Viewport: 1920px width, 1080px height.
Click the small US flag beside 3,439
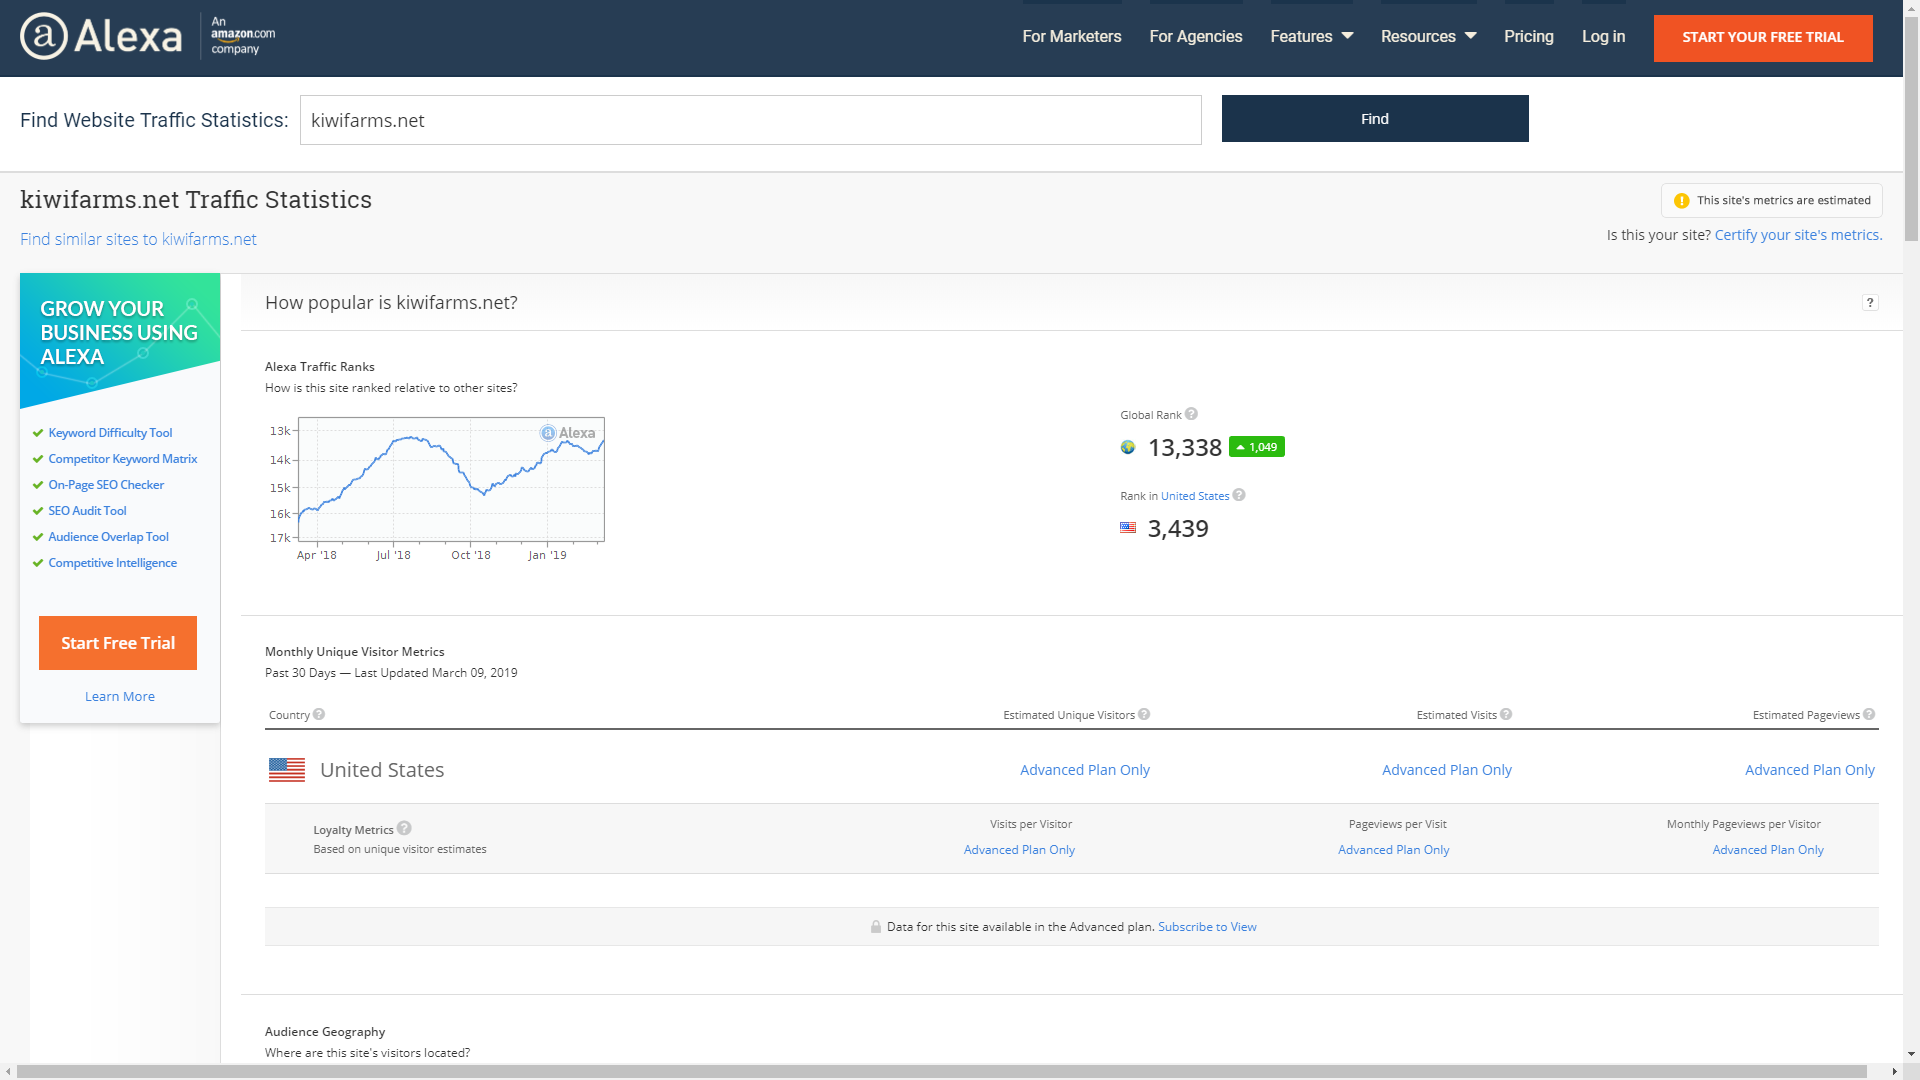[1128, 528]
